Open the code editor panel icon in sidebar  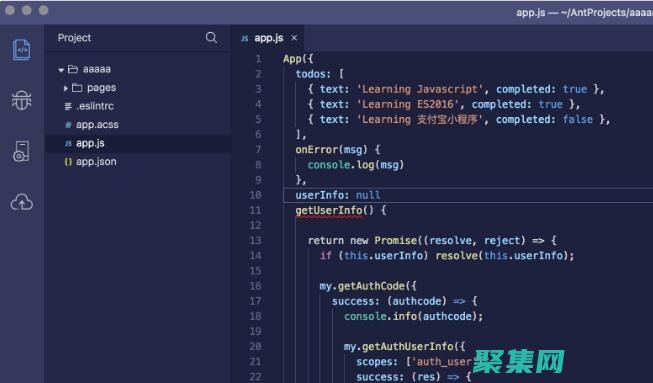pos(22,50)
